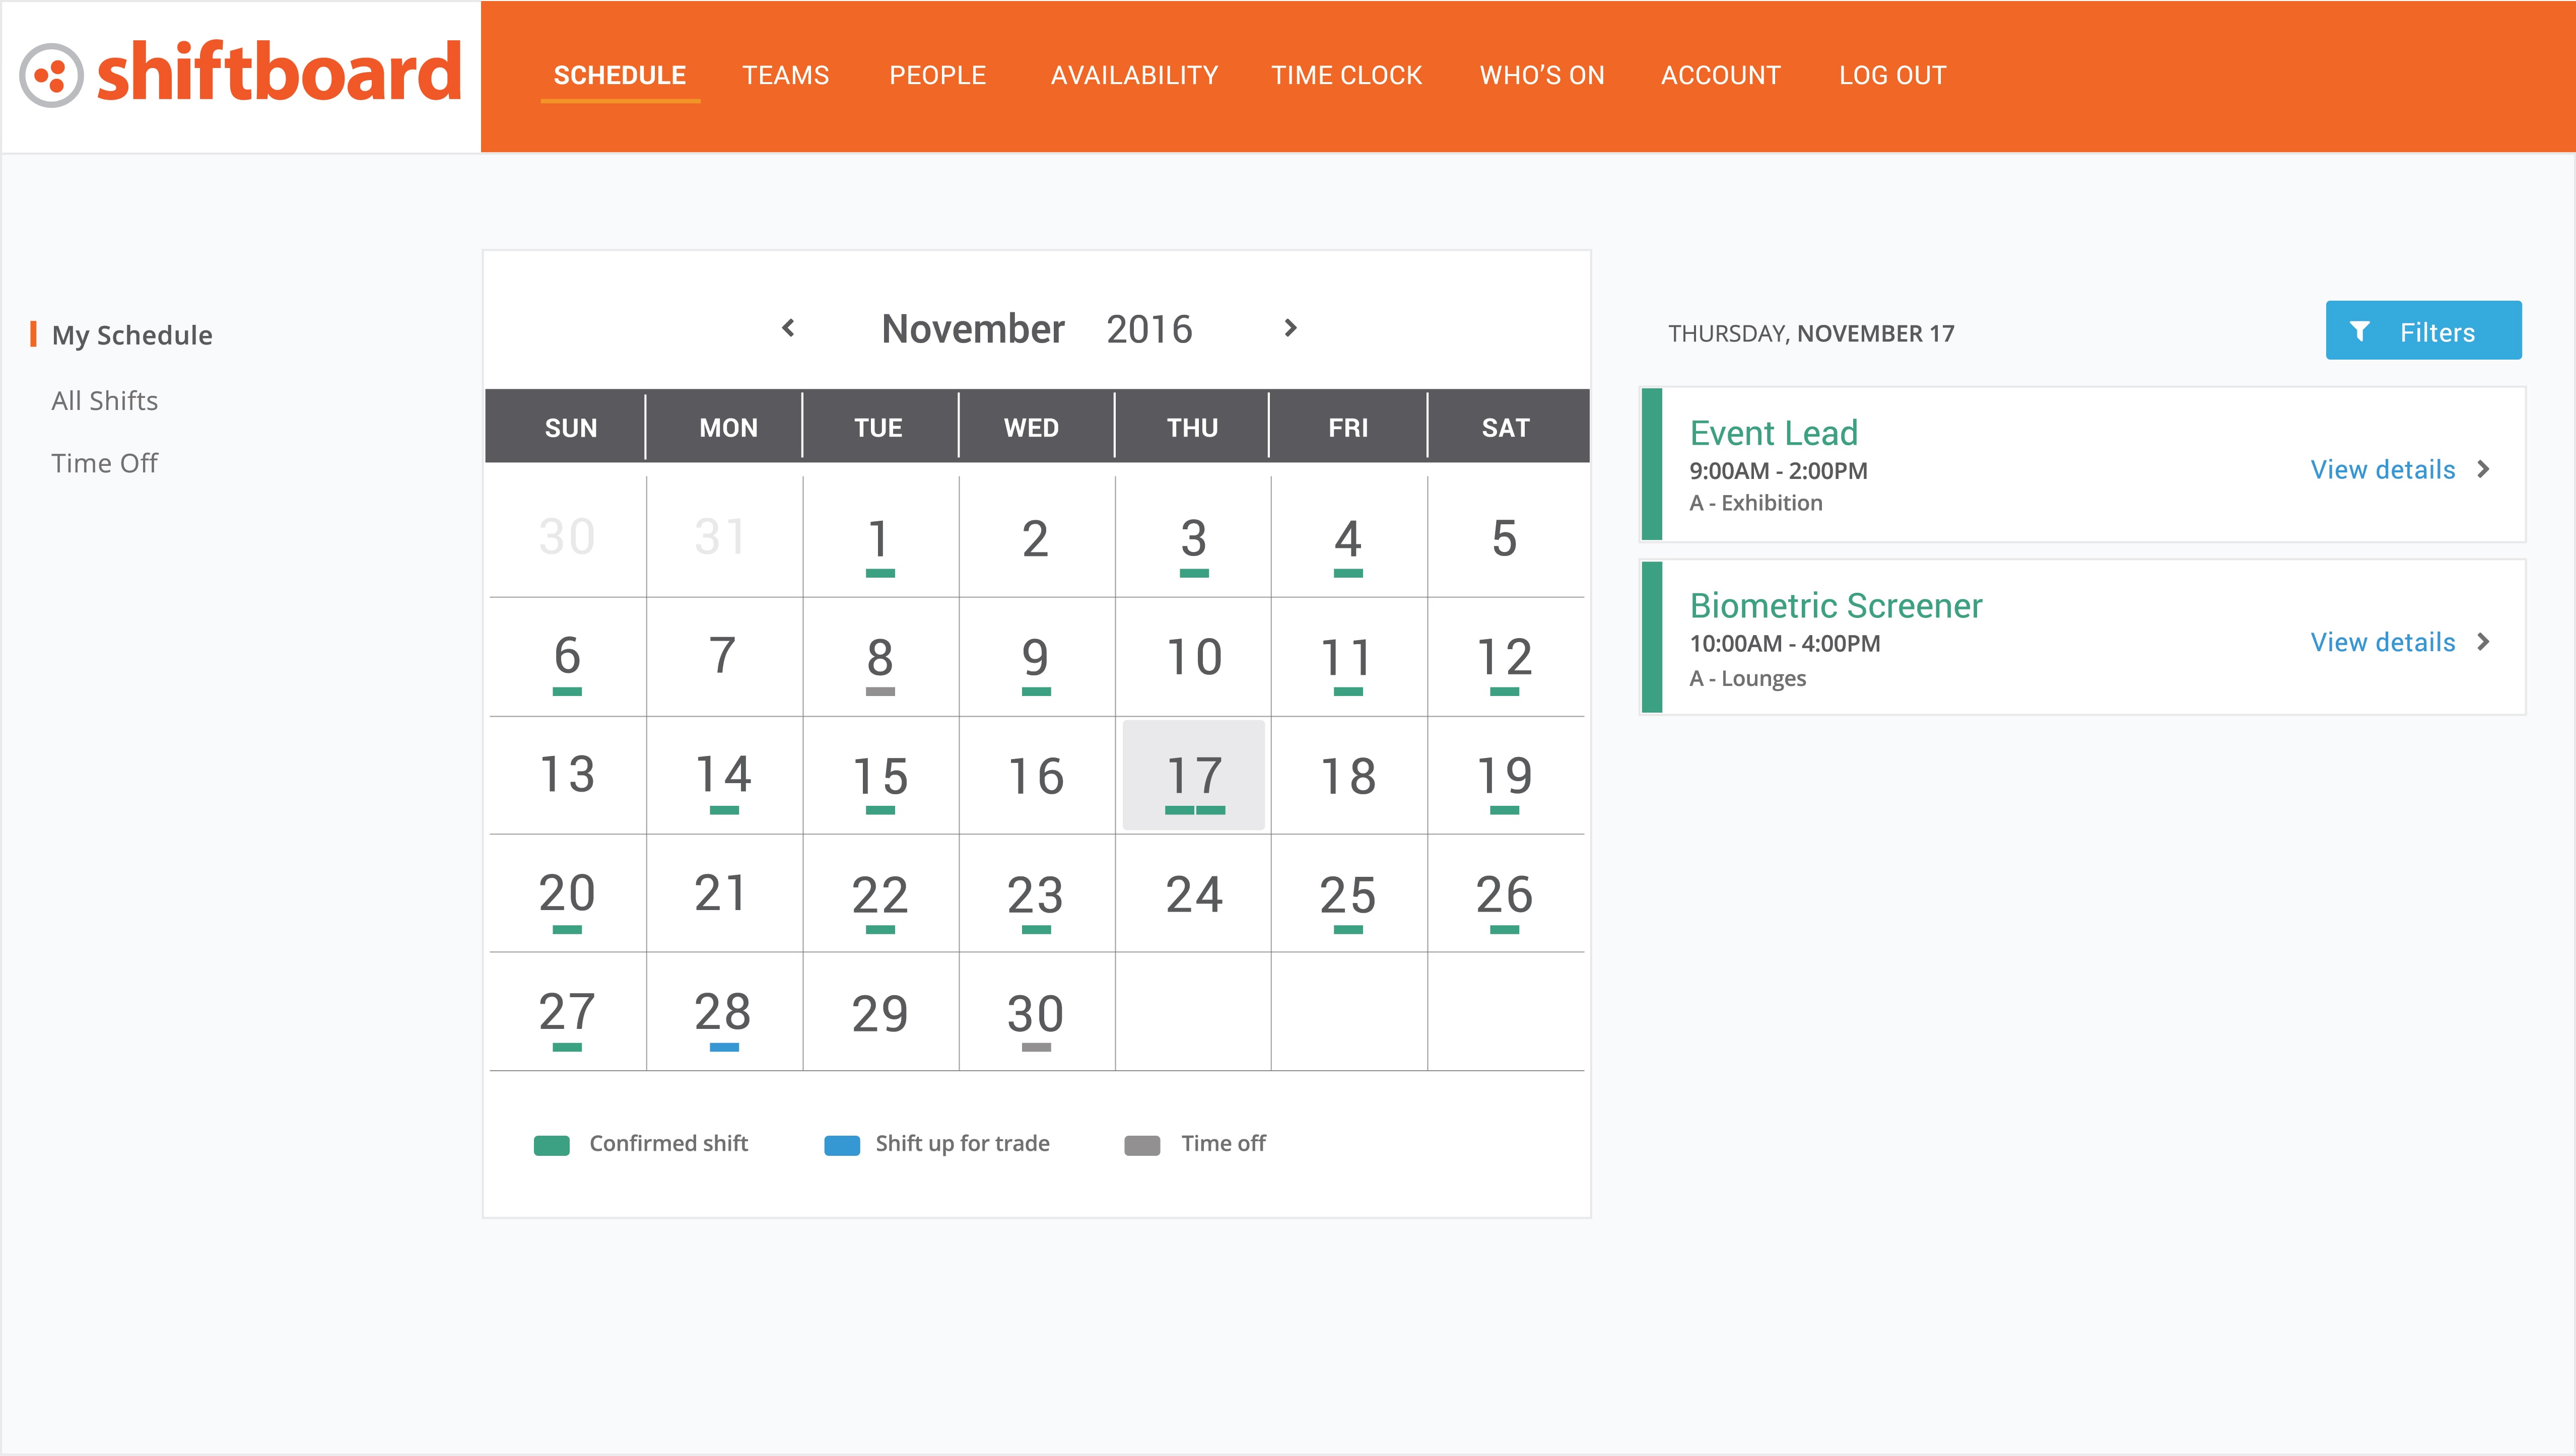This screenshot has height=1456, width=2576.
Task: Click the THU column header
Action: coord(1192,428)
